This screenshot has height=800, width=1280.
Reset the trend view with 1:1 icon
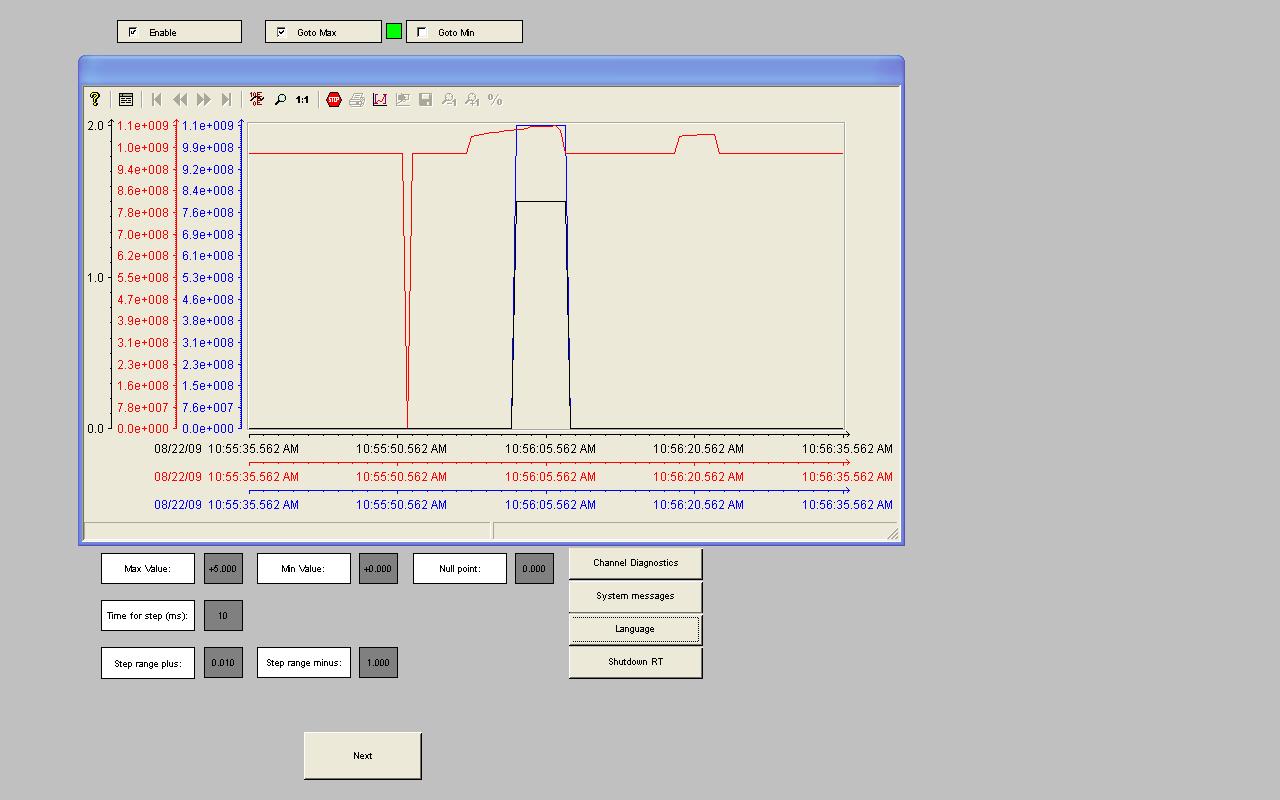coord(302,100)
